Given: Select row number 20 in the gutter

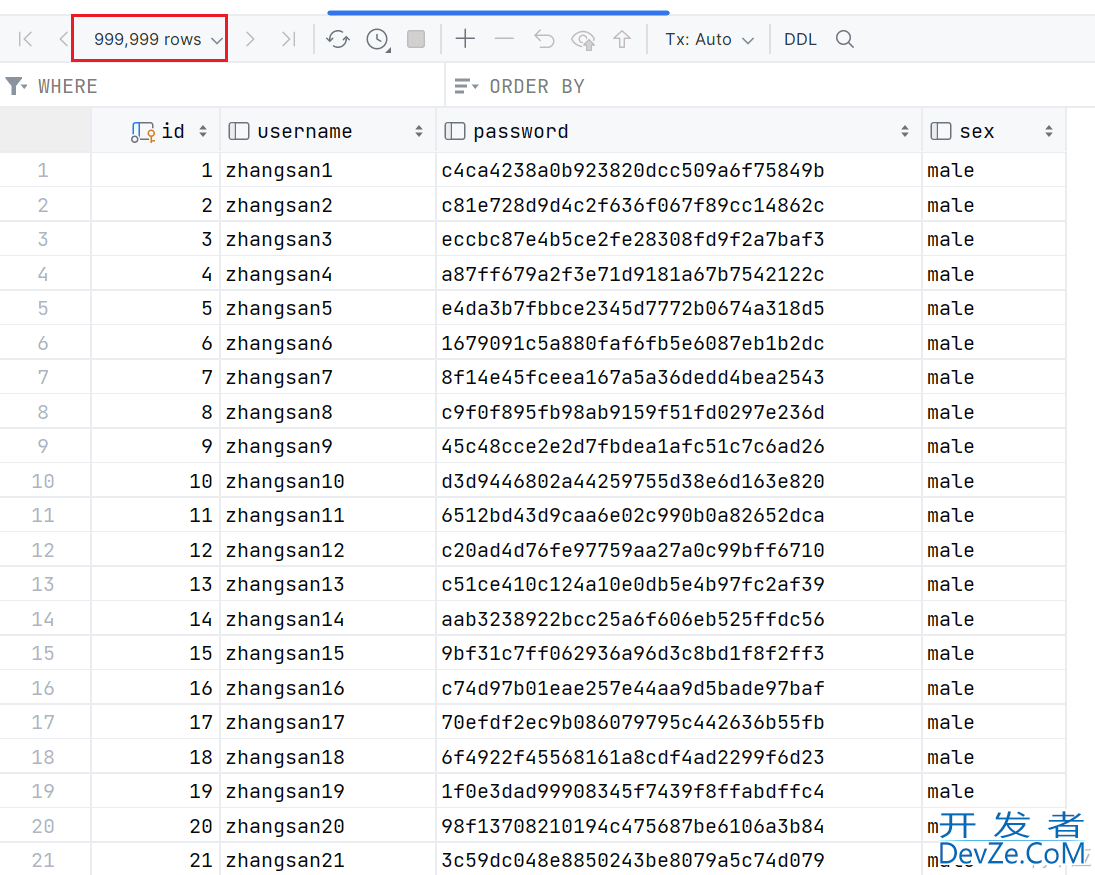Looking at the screenshot, I should [x=43, y=826].
